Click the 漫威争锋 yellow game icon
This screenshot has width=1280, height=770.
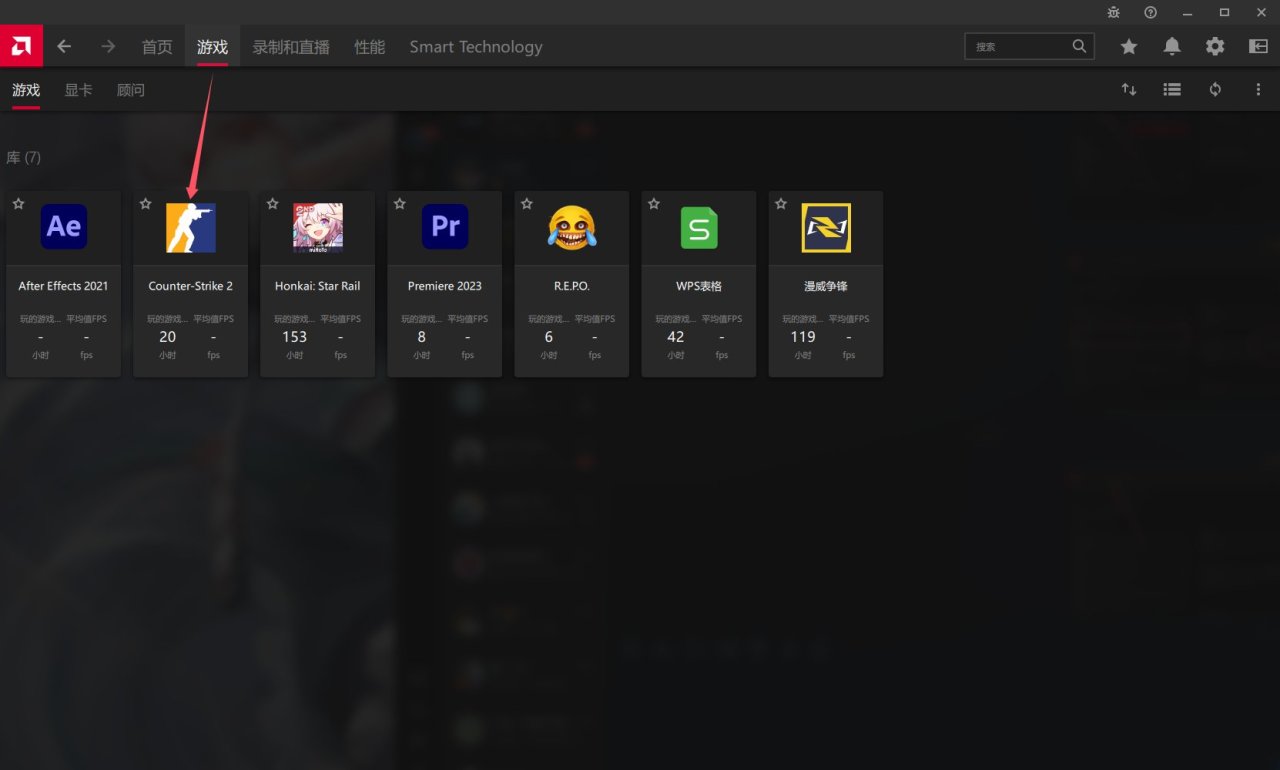pos(826,227)
